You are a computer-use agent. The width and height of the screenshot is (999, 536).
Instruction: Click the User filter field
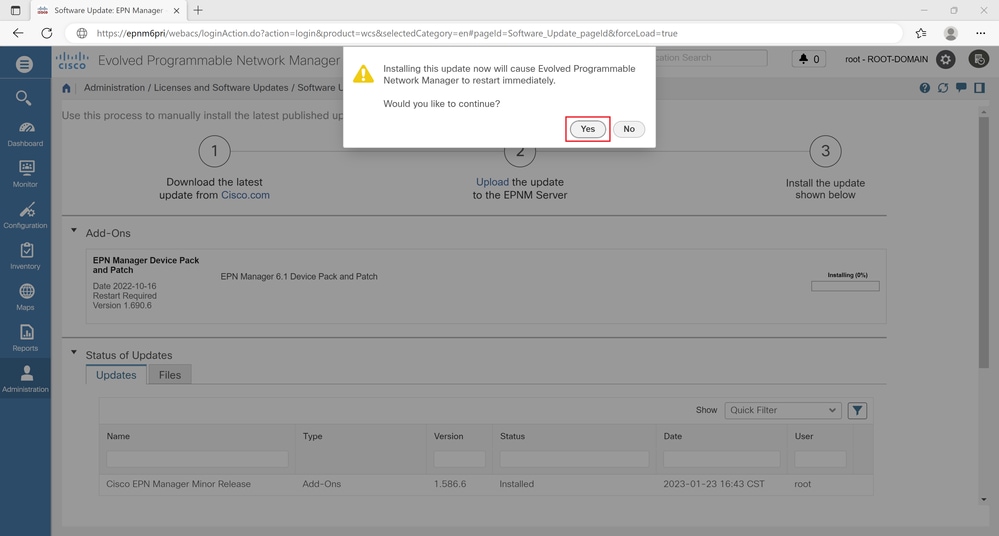[x=820, y=459]
